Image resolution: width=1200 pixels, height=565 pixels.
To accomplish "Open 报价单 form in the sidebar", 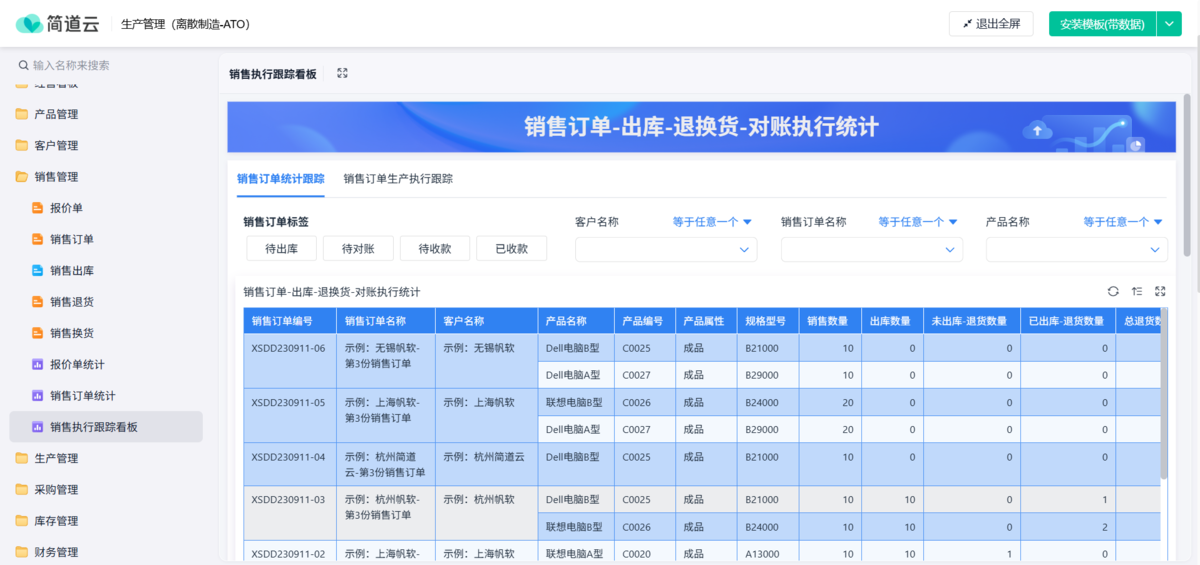I will pyautogui.click(x=66, y=208).
